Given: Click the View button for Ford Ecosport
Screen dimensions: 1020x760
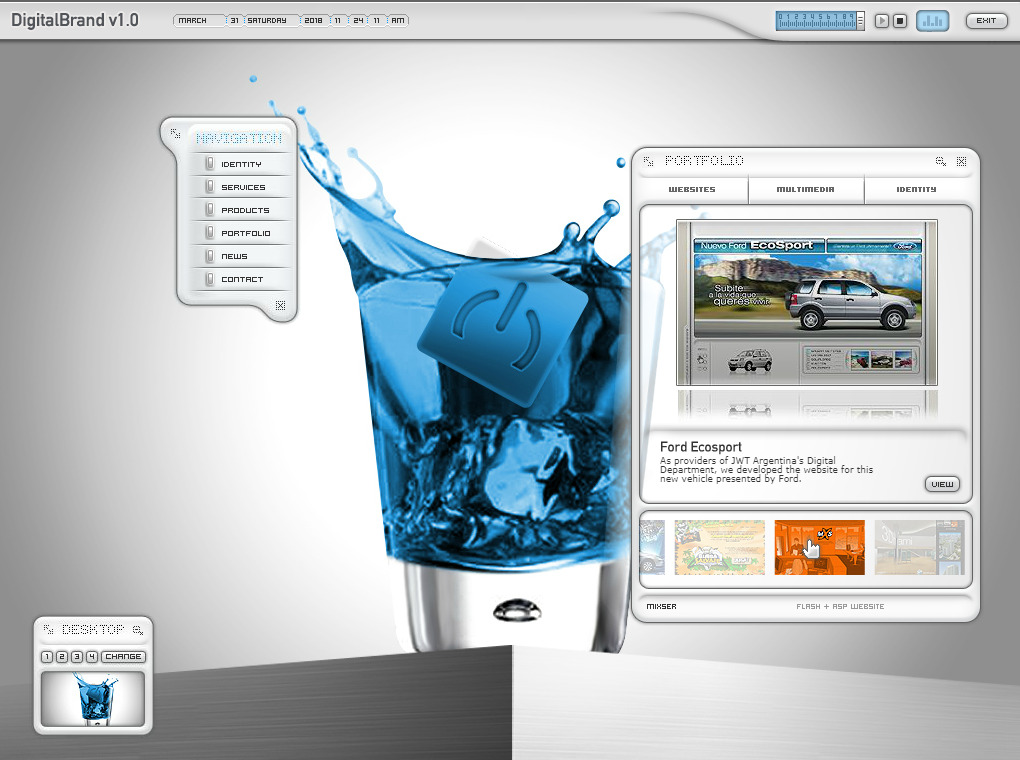Looking at the screenshot, I should [x=942, y=484].
